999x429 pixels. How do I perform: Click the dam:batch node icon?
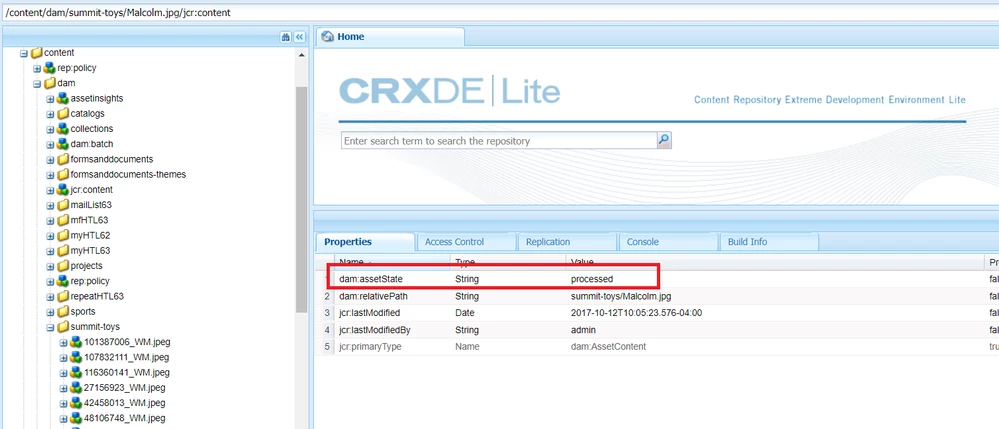point(62,144)
